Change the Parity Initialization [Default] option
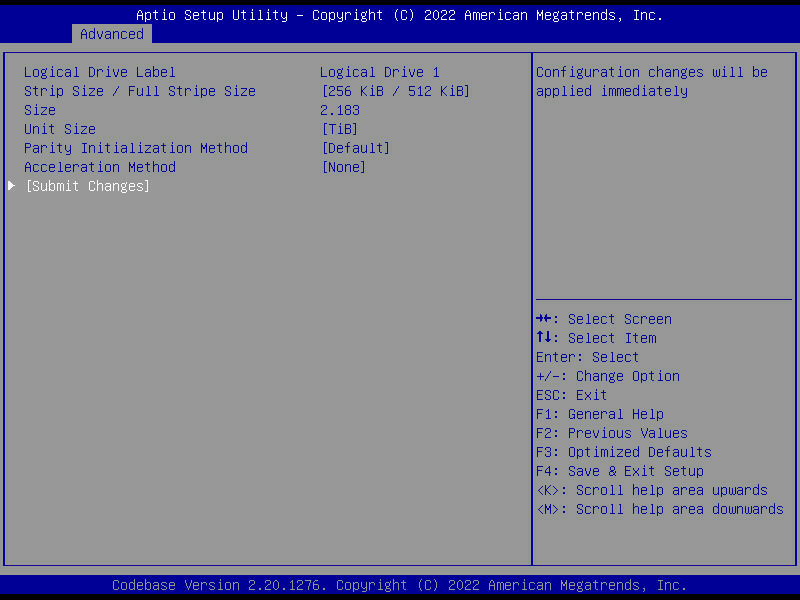The width and height of the screenshot is (800, 600). click(x=355, y=148)
